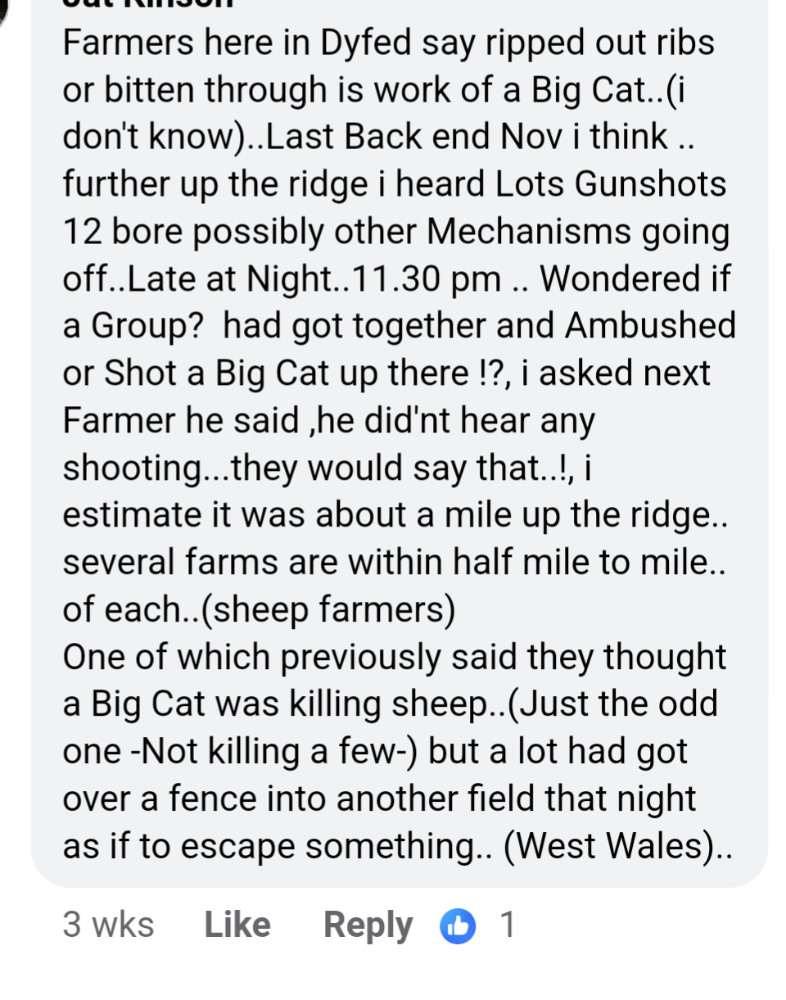Open the commenter's name above the comment

click(x=148, y=4)
